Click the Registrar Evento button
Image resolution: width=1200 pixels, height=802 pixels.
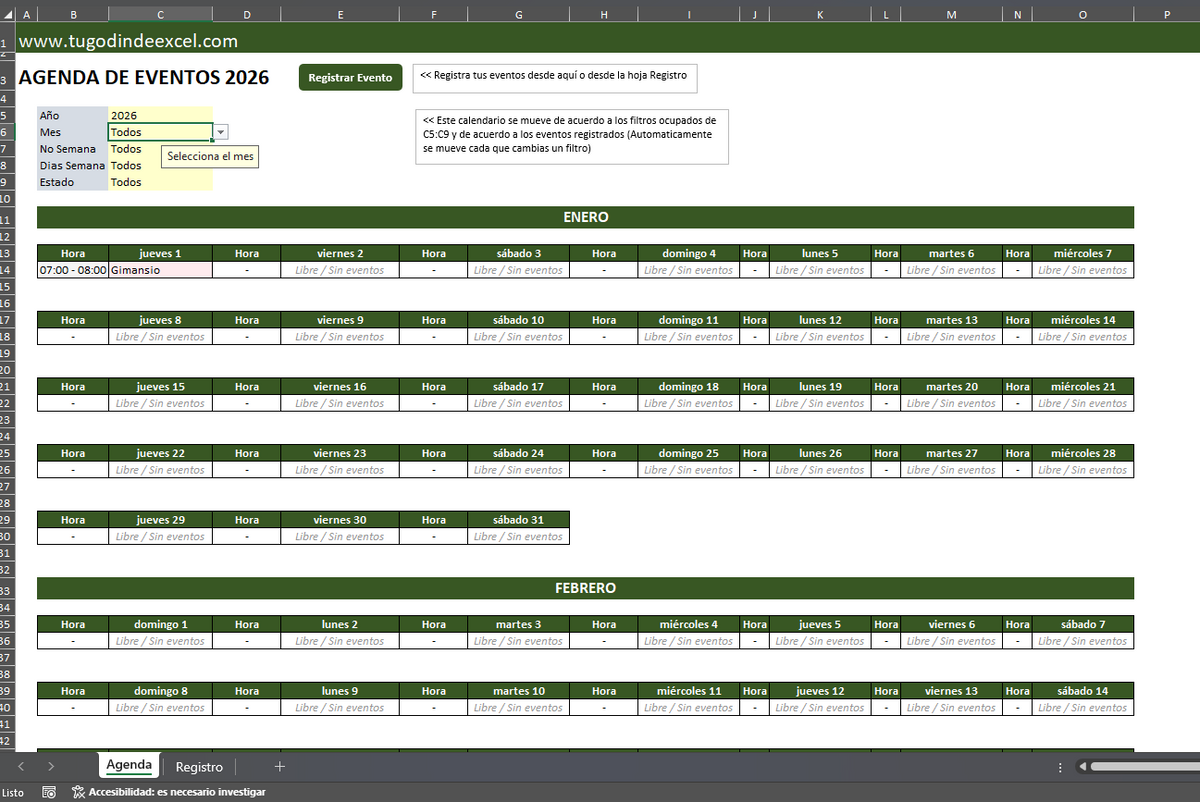click(350, 77)
